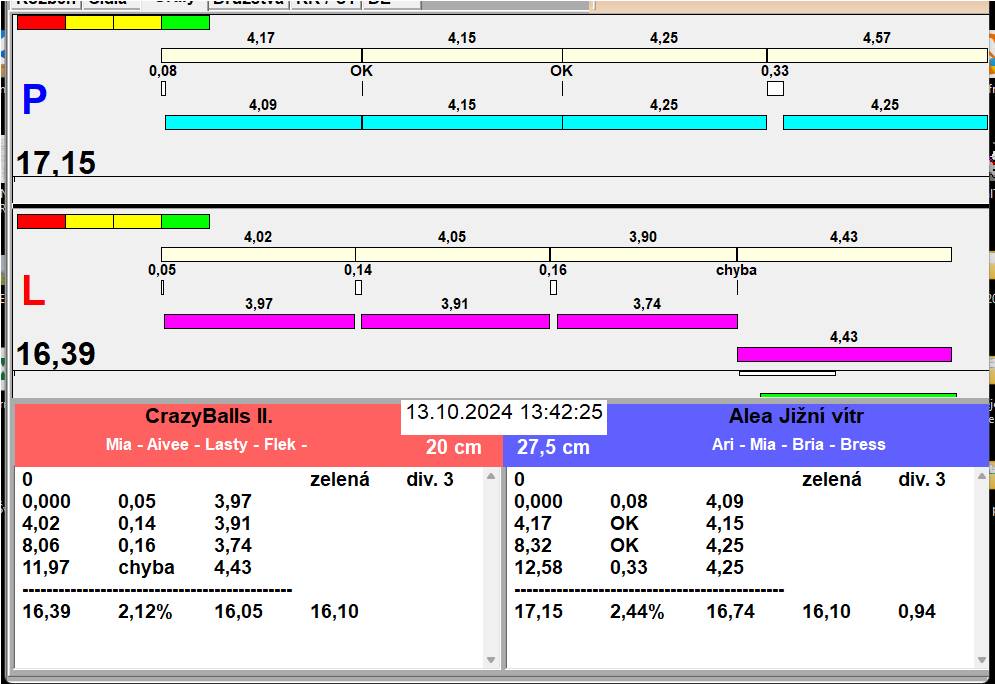The image size is (995, 684).
Task: Click the red start light in lane P
Action: pos(41,22)
